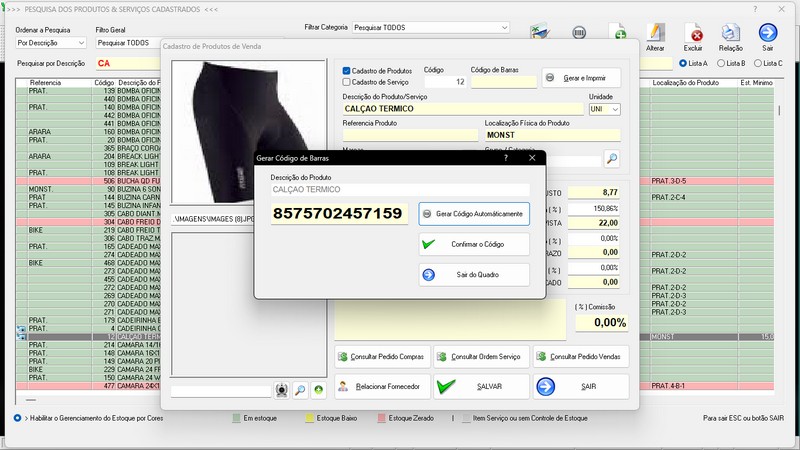Screen dimensions: 800x450
Task: Click the new document green plus icon
Action: coord(617,32)
